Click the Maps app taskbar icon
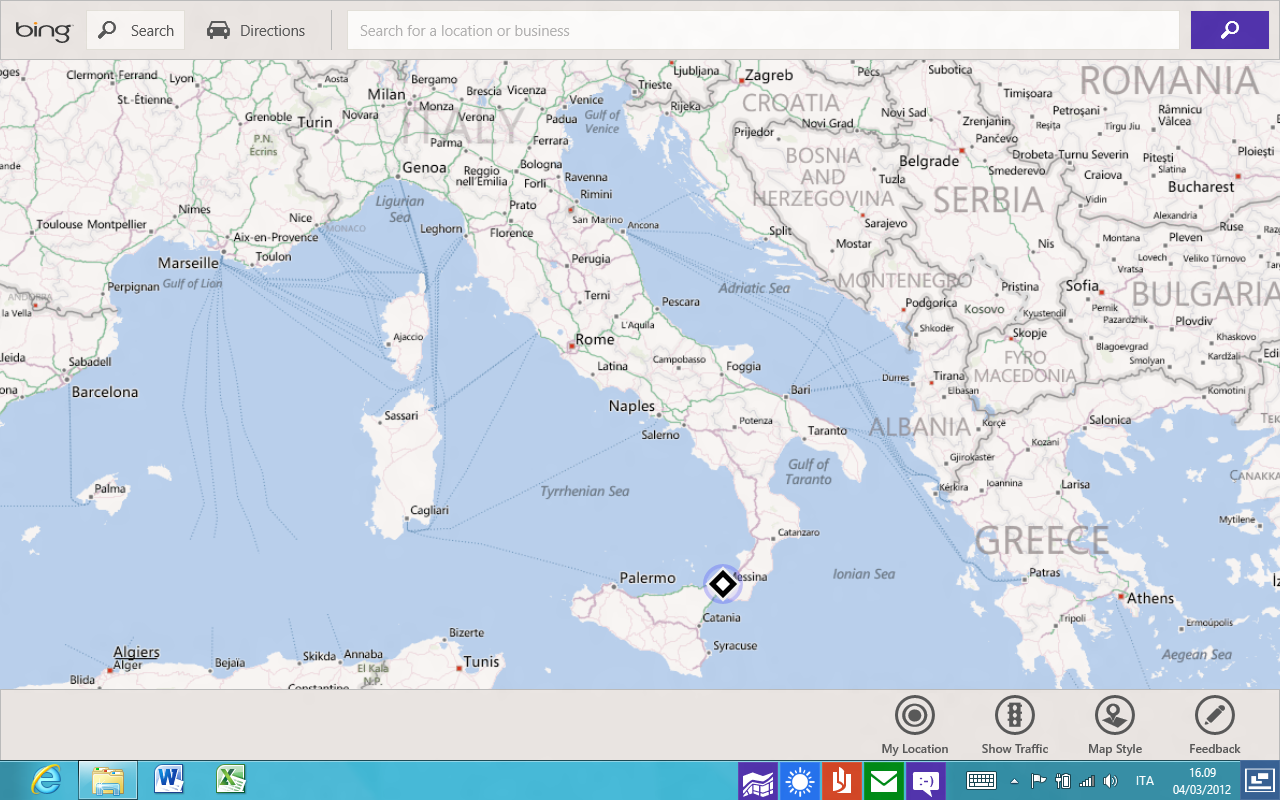The height and width of the screenshot is (800, 1280). coord(758,782)
